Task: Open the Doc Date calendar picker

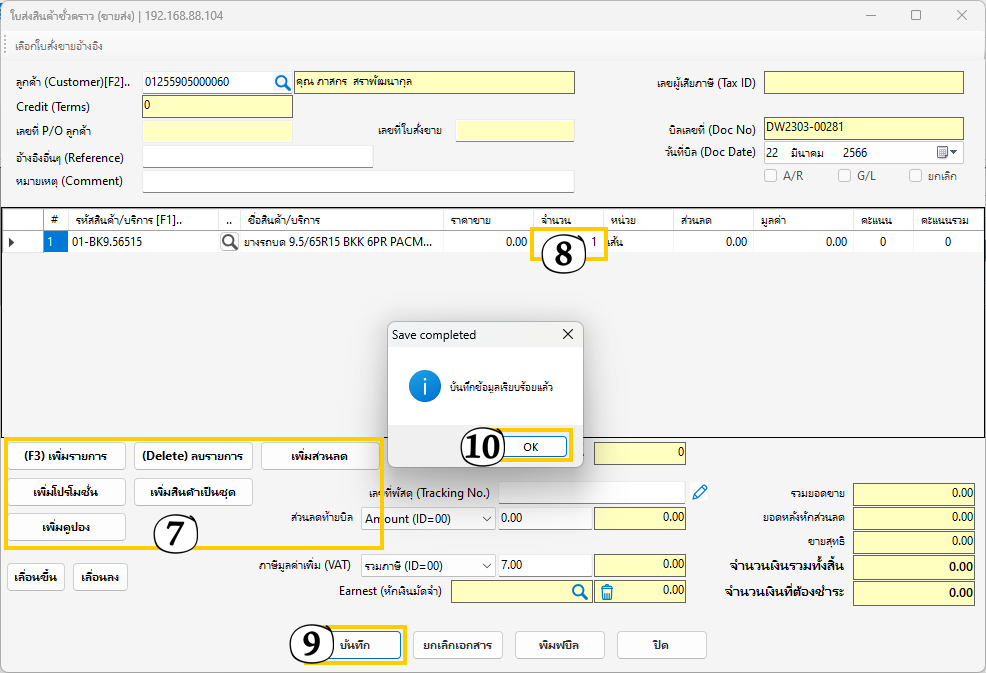Action: point(946,153)
